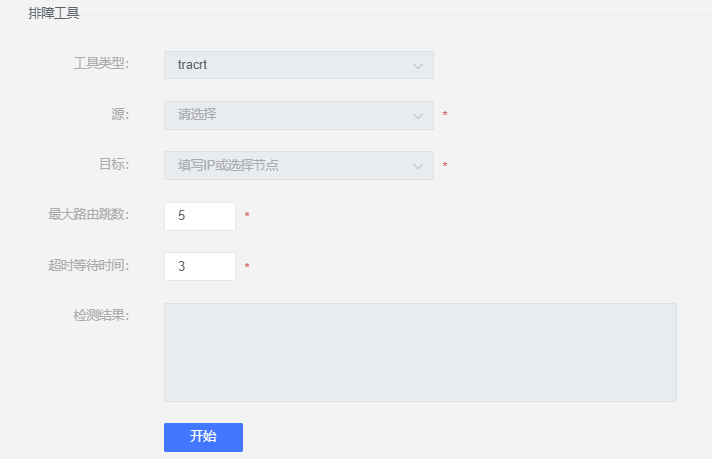The width and height of the screenshot is (712, 459).
Task: Click the chevron arrow of the 源 selector
Action: [x=418, y=116]
